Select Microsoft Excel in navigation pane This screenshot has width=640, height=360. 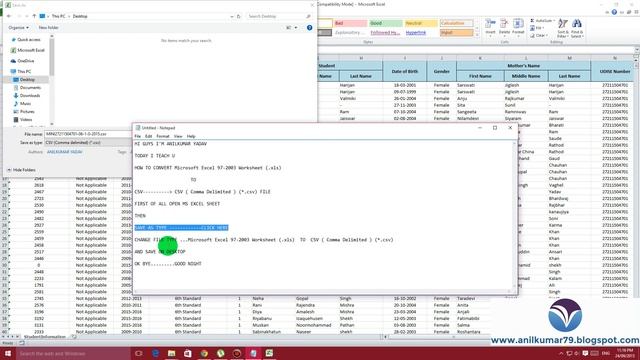click(28, 50)
